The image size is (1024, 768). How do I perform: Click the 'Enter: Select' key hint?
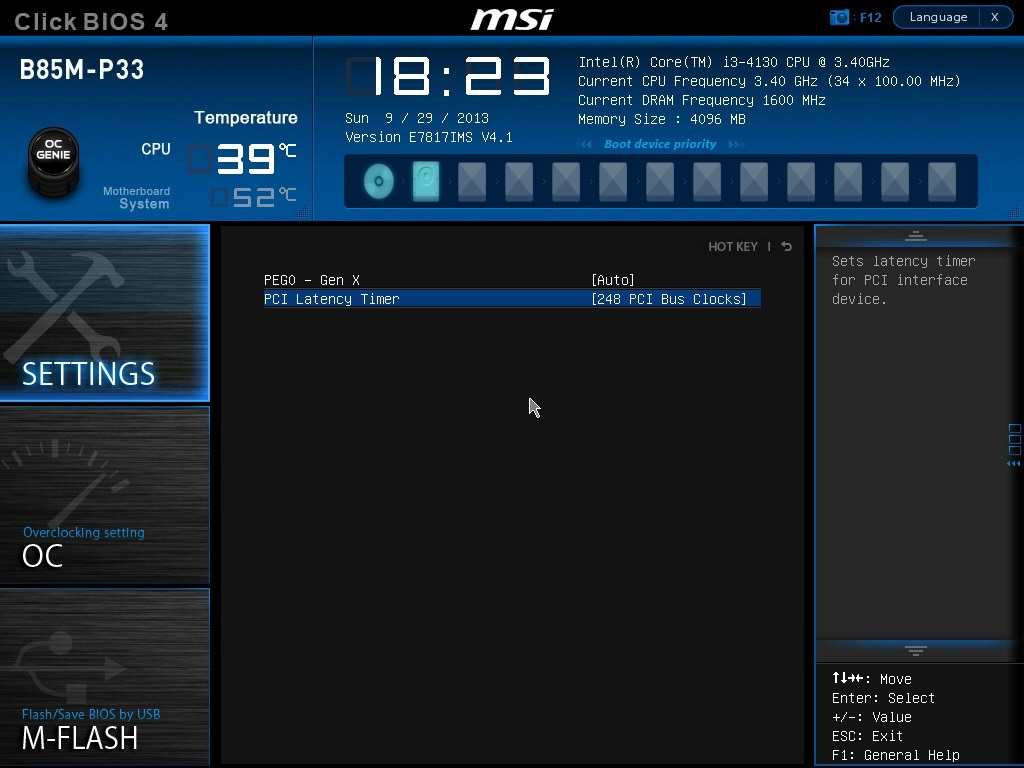pyautogui.click(x=883, y=698)
